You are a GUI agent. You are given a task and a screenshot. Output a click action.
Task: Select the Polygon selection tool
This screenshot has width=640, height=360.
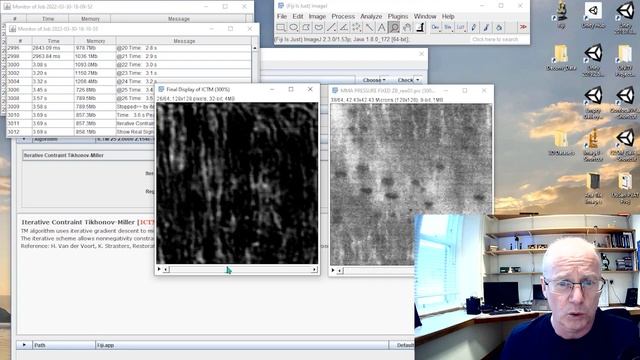306,27
